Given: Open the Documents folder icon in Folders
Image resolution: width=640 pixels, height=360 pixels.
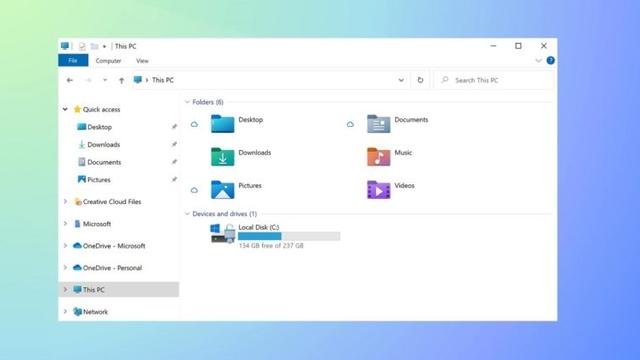Looking at the screenshot, I should [378, 124].
